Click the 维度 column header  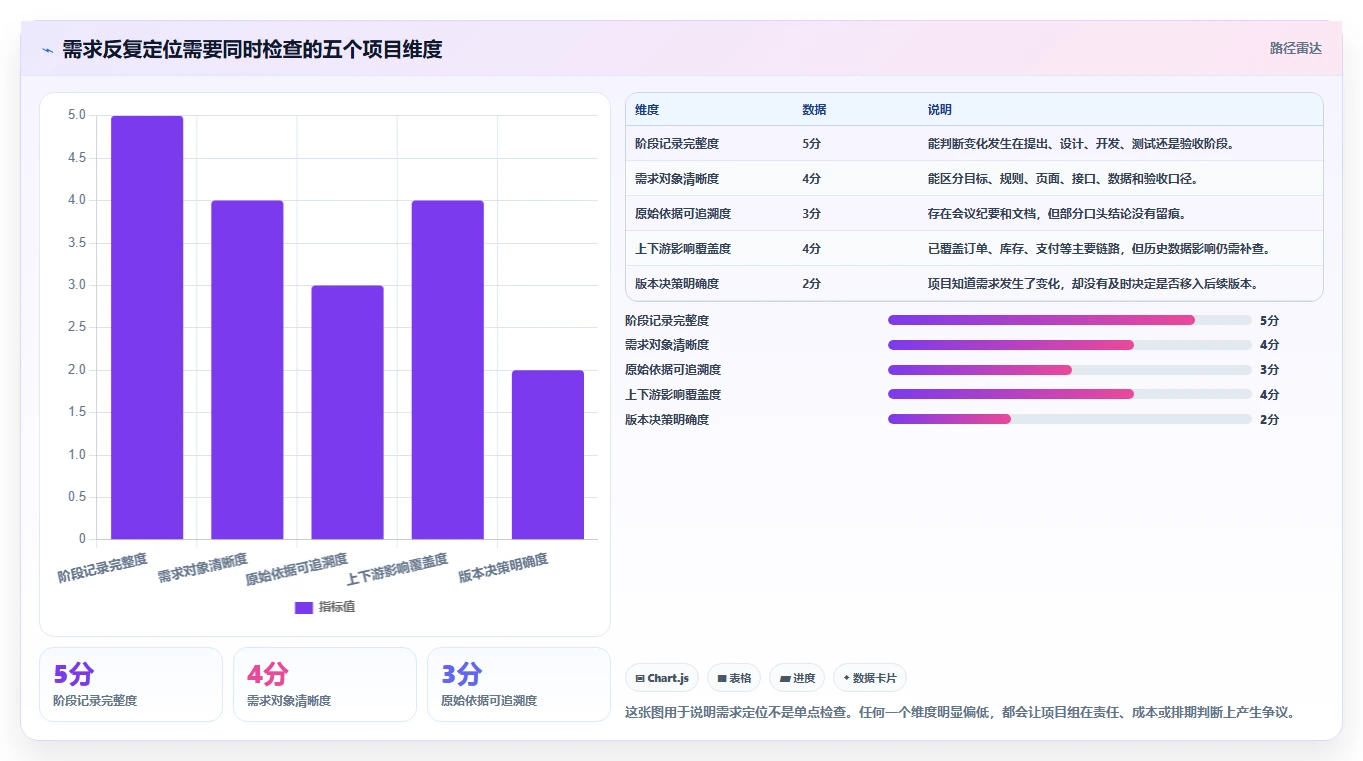(647, 110)
